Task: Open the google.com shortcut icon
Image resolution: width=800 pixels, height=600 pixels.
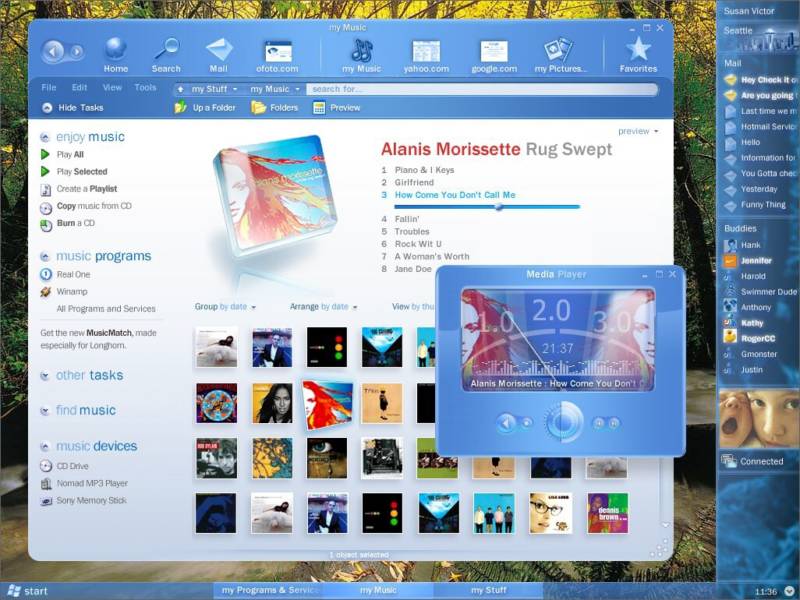Action: tap(494, 52)
